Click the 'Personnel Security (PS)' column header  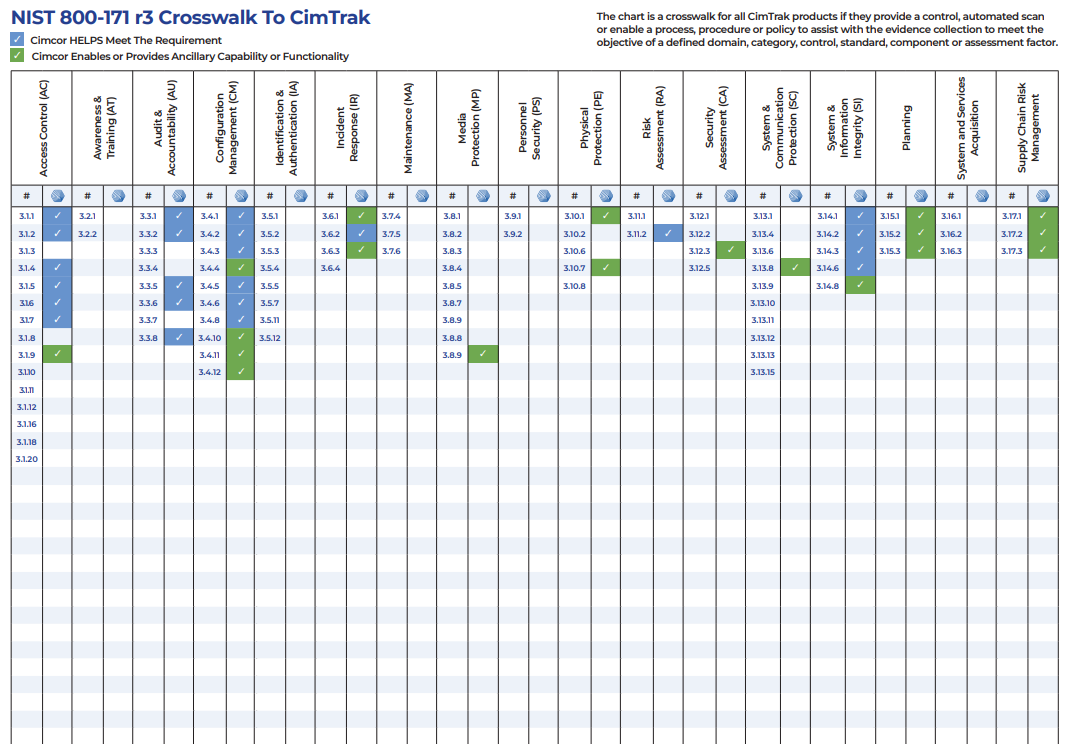(529, 128)
